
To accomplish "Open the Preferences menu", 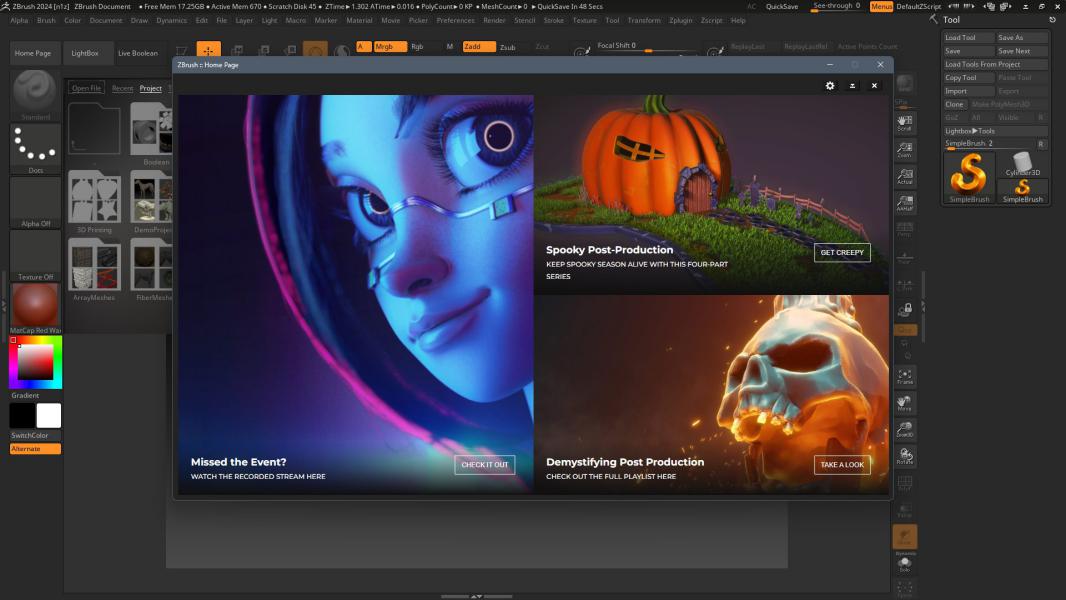I will point(455,20).
